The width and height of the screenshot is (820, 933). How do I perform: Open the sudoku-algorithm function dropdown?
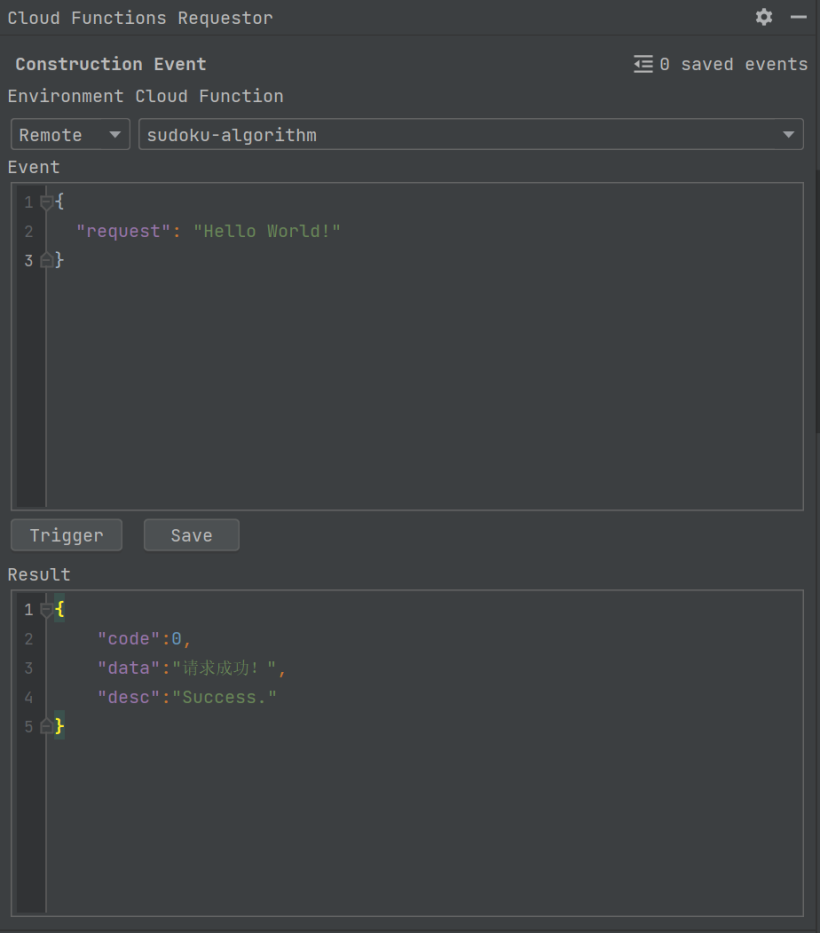pos(471,134)
